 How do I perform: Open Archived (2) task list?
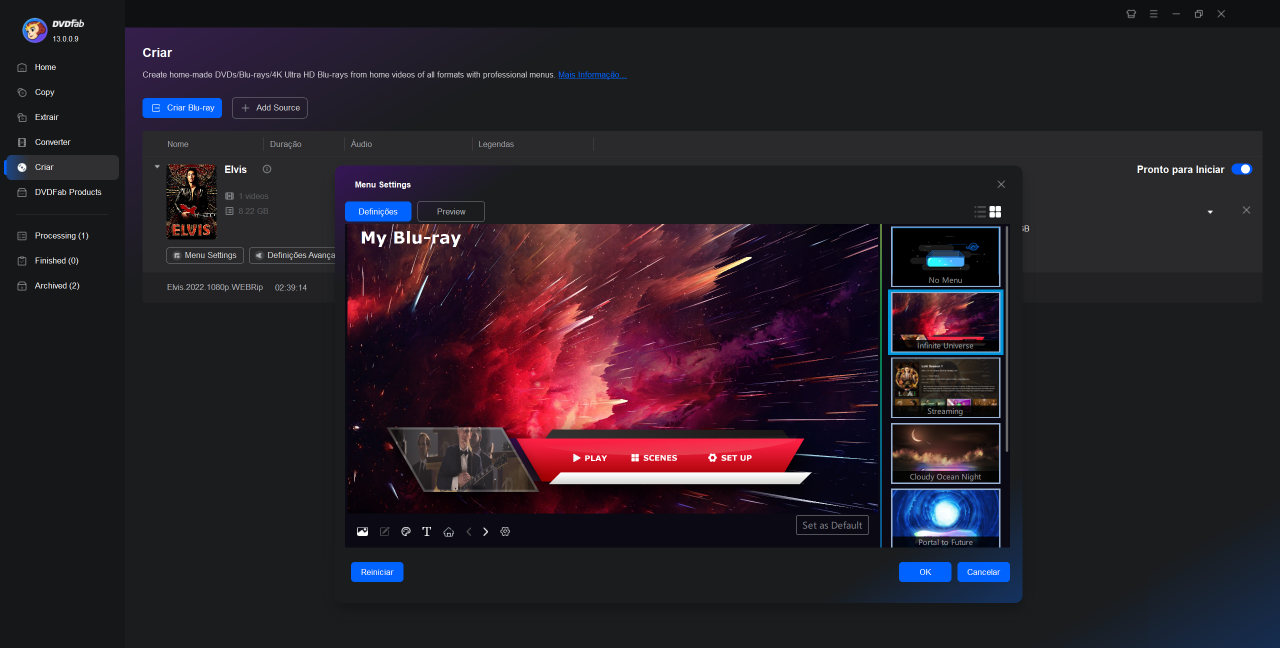tap(62, 286)
